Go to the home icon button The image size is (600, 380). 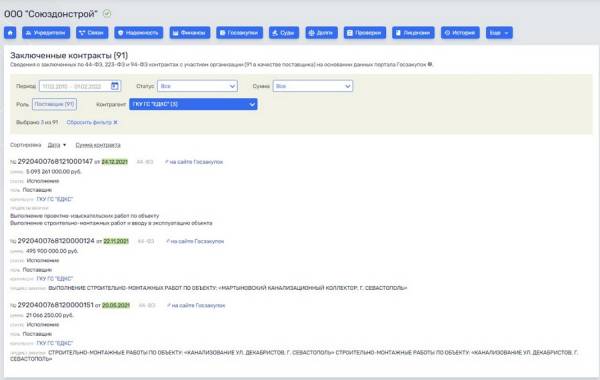click(x=10, y=33)
